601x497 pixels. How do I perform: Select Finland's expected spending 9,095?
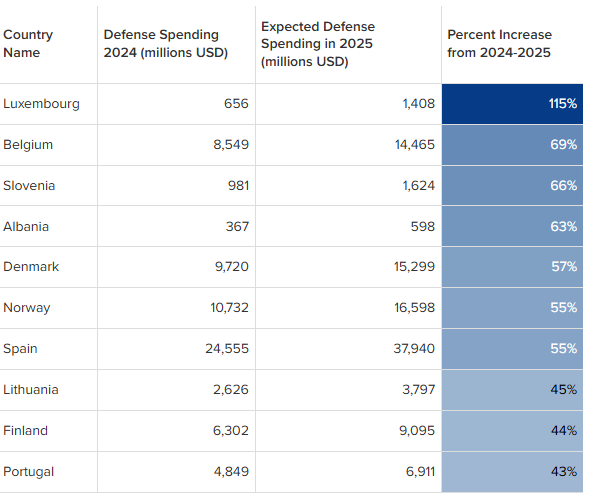417,431
